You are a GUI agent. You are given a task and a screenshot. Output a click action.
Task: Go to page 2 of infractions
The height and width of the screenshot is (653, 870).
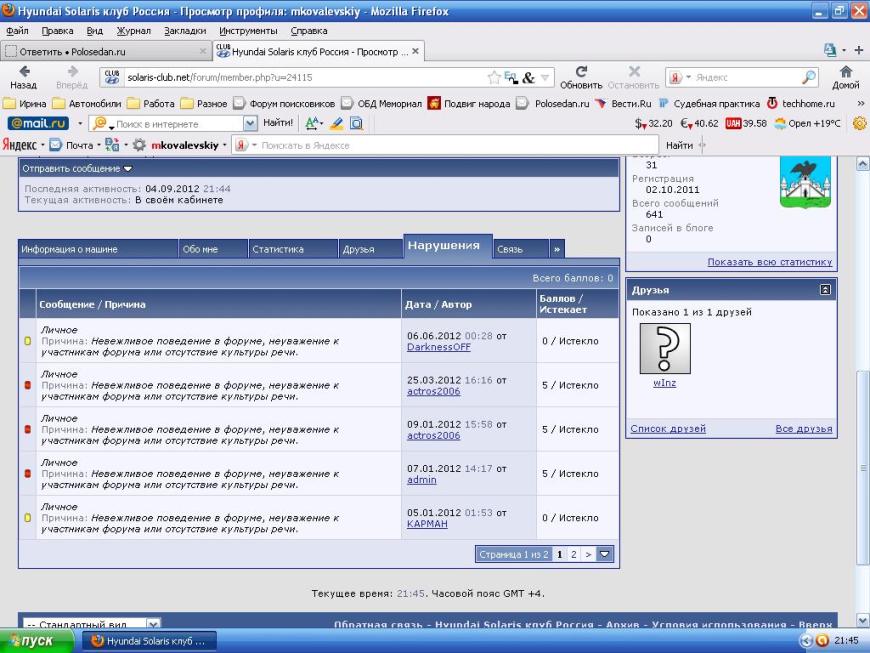coord(573,553)
